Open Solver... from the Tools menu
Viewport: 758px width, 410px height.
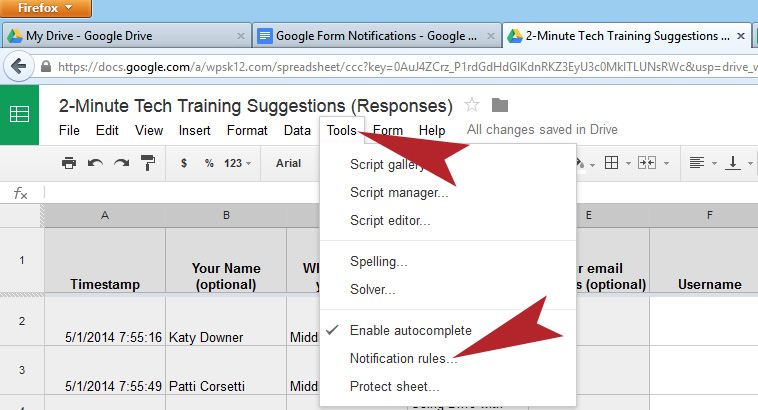(x=448, y=290)
